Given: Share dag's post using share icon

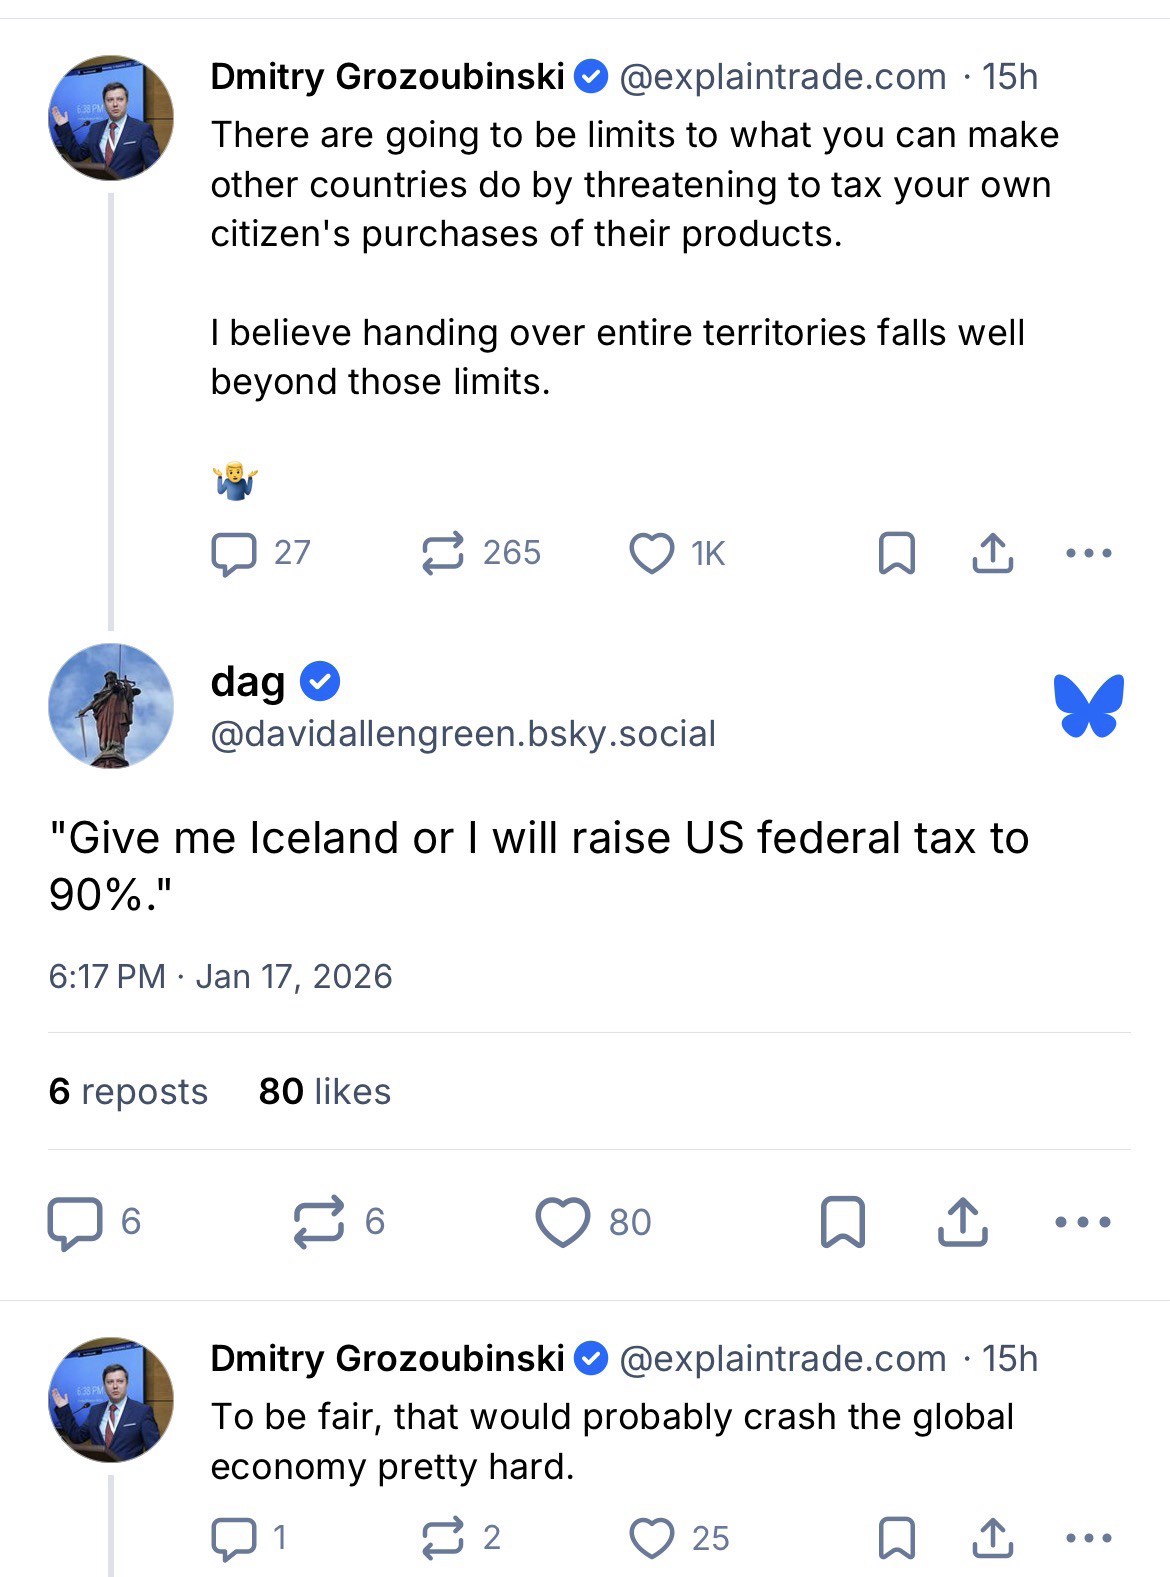Looking at the screenshot, I should coord(962,1222).
